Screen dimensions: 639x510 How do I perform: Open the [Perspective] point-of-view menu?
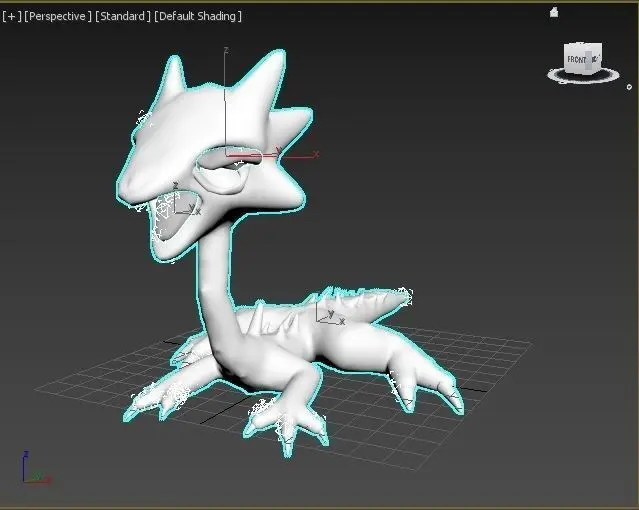58,16
